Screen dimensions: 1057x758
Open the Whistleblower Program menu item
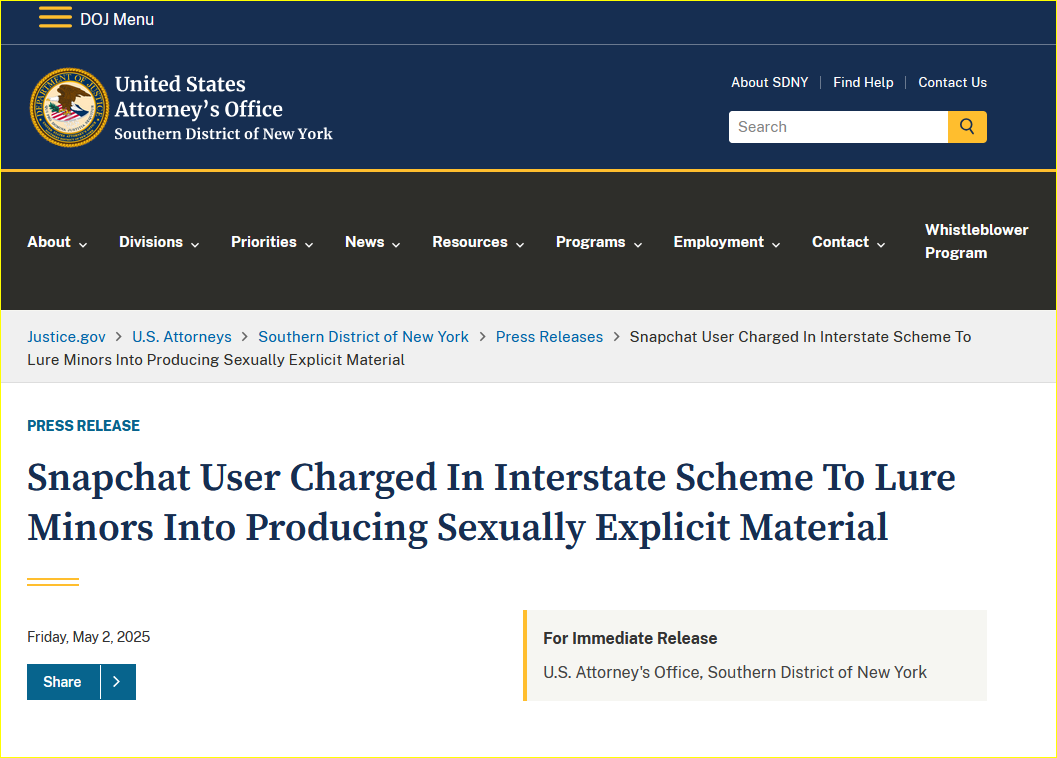(x=976, y=241)
